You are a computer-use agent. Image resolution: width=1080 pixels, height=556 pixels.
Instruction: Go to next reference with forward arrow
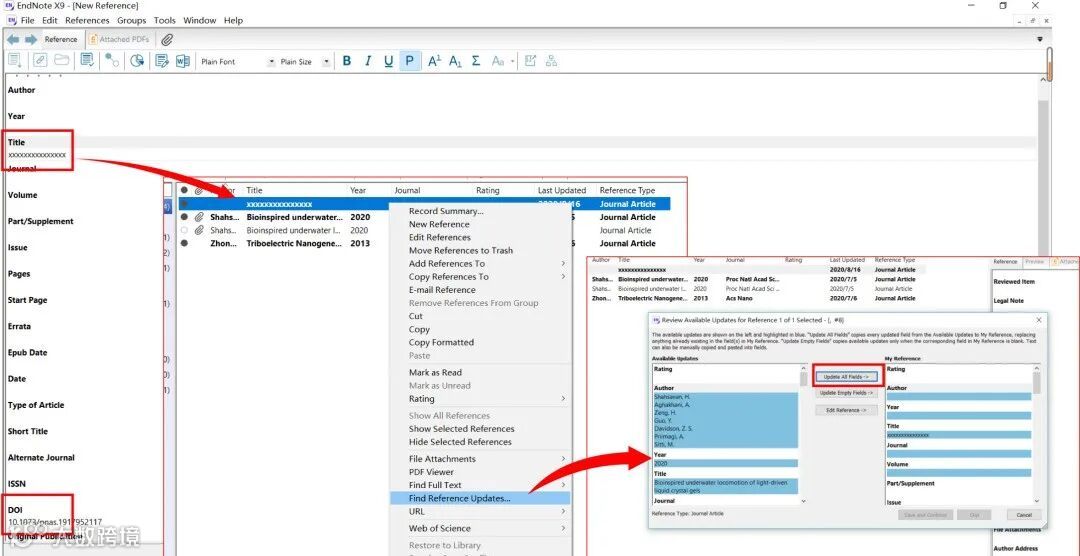tap(31, 39)
